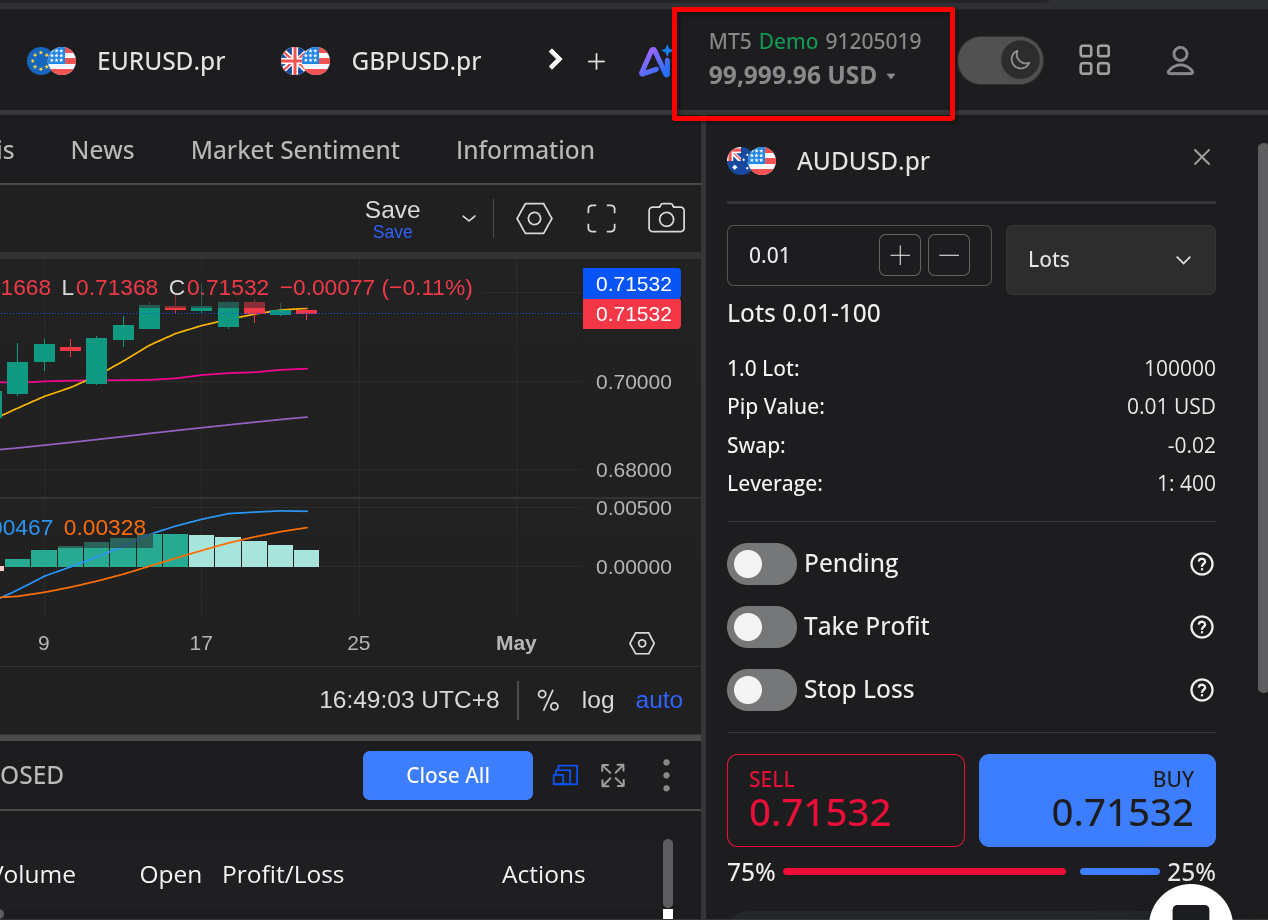Viewport: 1268px width, 920px height.
Task: Click the Save chart layout button
Action: coord(392,218)
